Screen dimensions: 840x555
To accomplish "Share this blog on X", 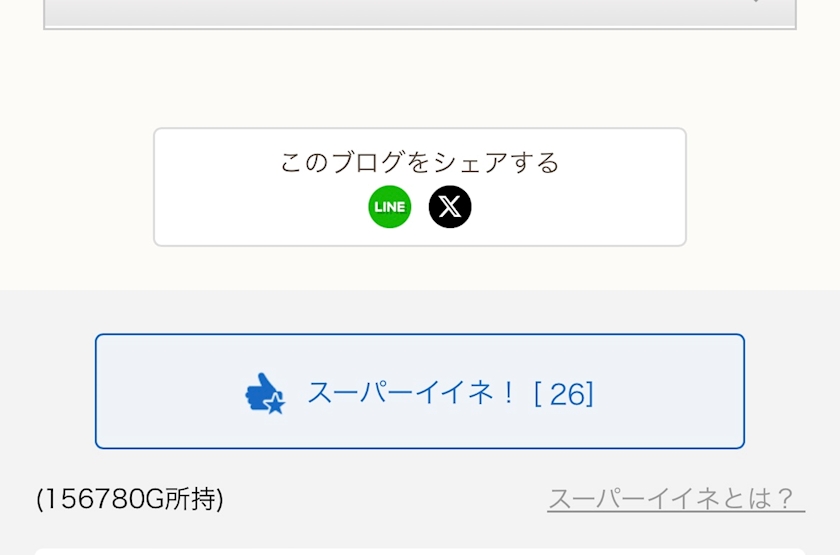I will [450, 207].
